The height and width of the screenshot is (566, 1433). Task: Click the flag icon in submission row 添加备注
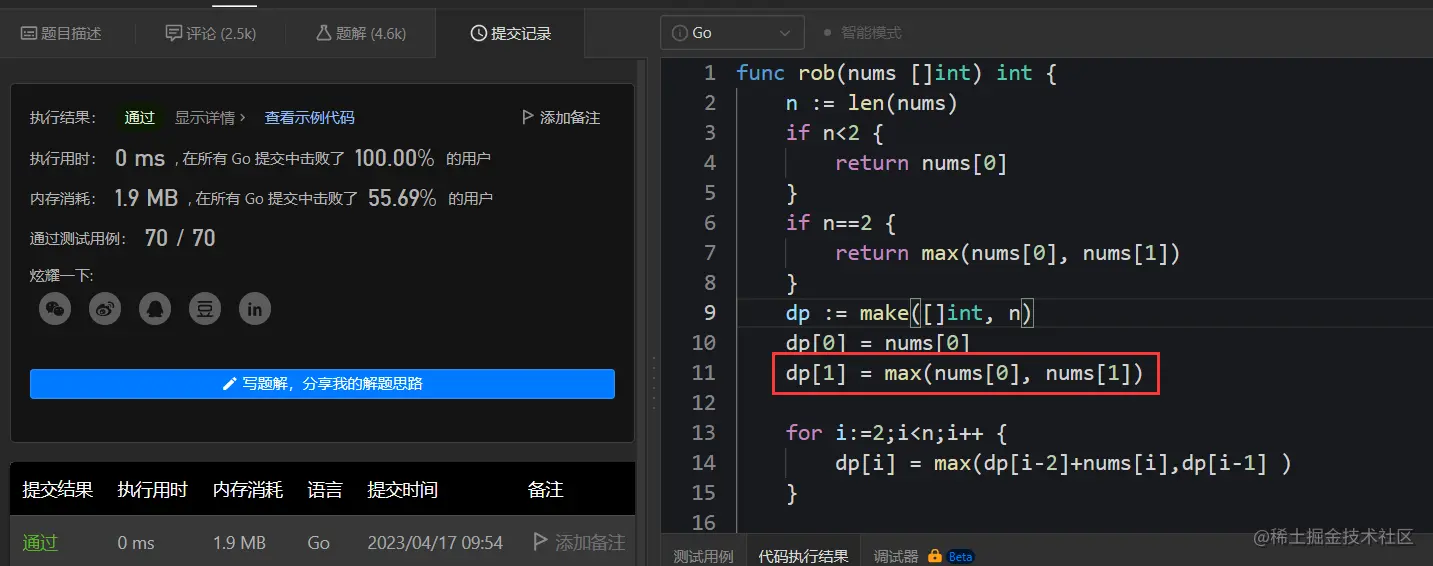(x=540, y=542)
